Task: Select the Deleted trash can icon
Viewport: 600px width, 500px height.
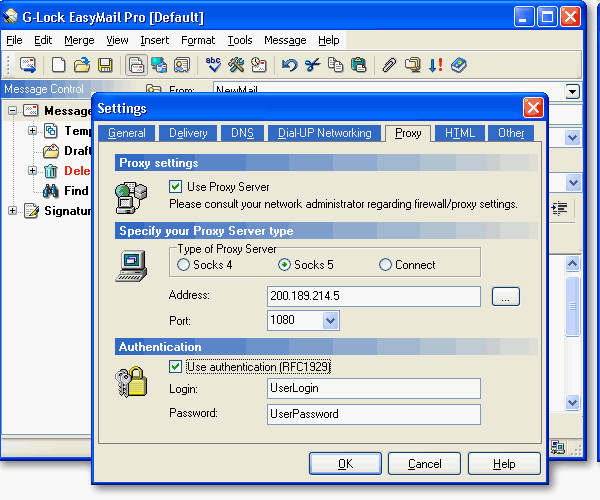Action: tap(51, 171)
